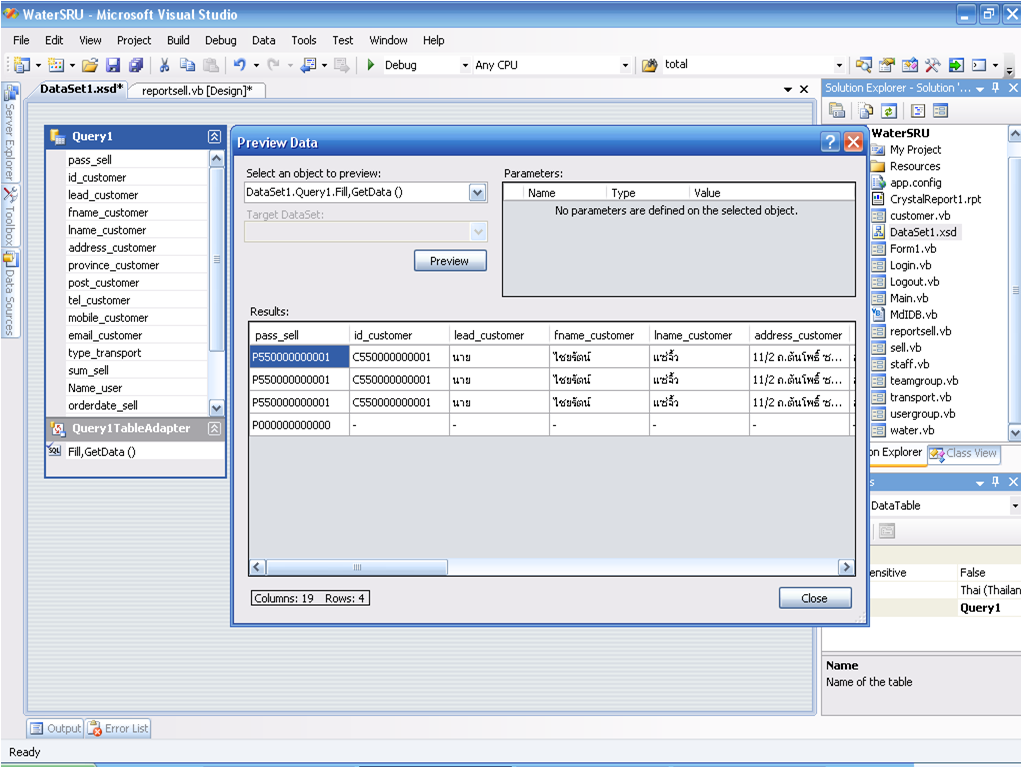Screen dimensions: 1022x768
Task: Click the Preview button
Action: tap(450, 261)
